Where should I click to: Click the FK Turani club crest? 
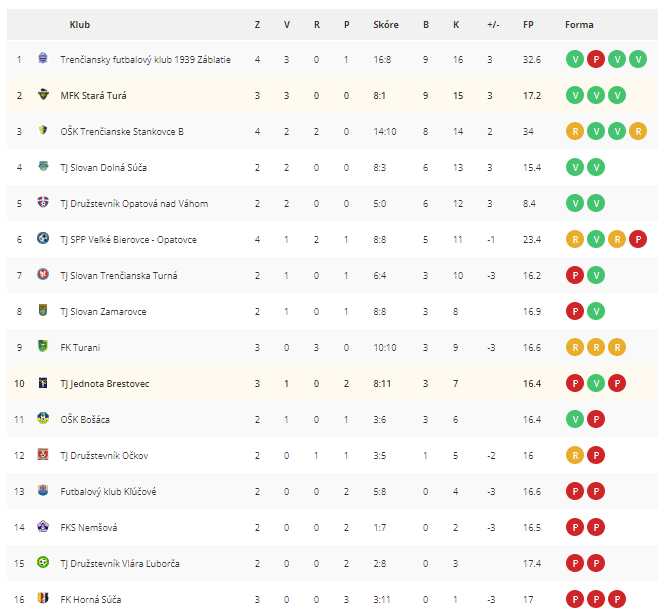[x=43, y=346]
